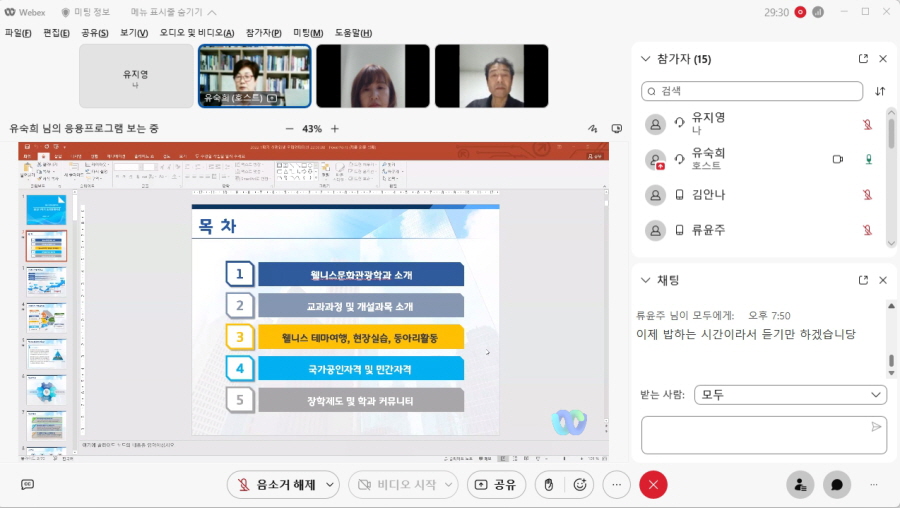Toggle 김안나 muted microphone icon

[867, 195]
